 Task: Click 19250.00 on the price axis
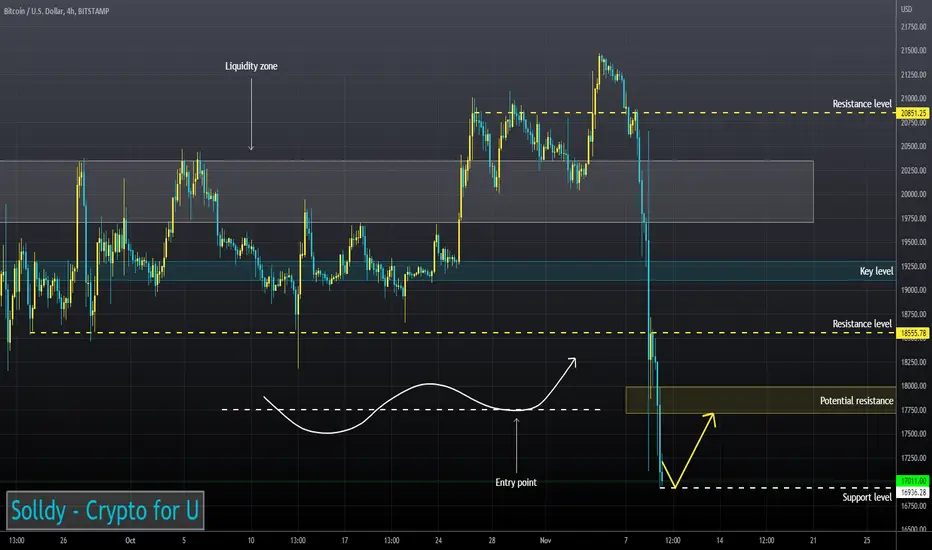point(914,266)
